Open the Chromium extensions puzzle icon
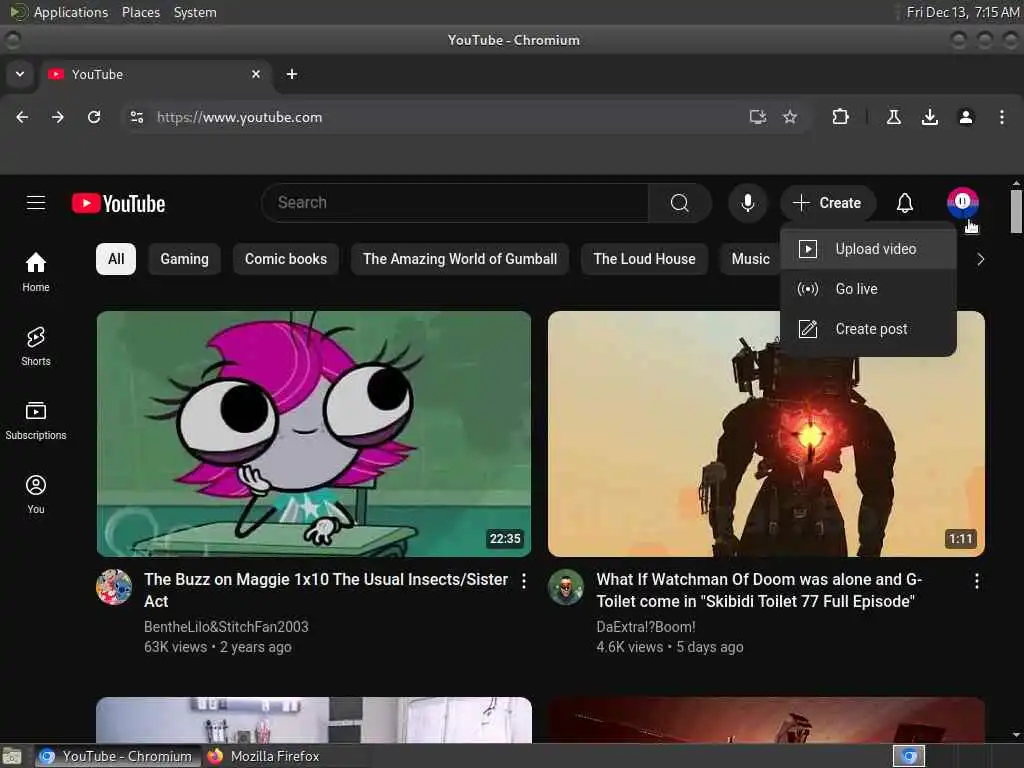The image size is (1024, 768). pyautogui.click(x=840, y=117)
